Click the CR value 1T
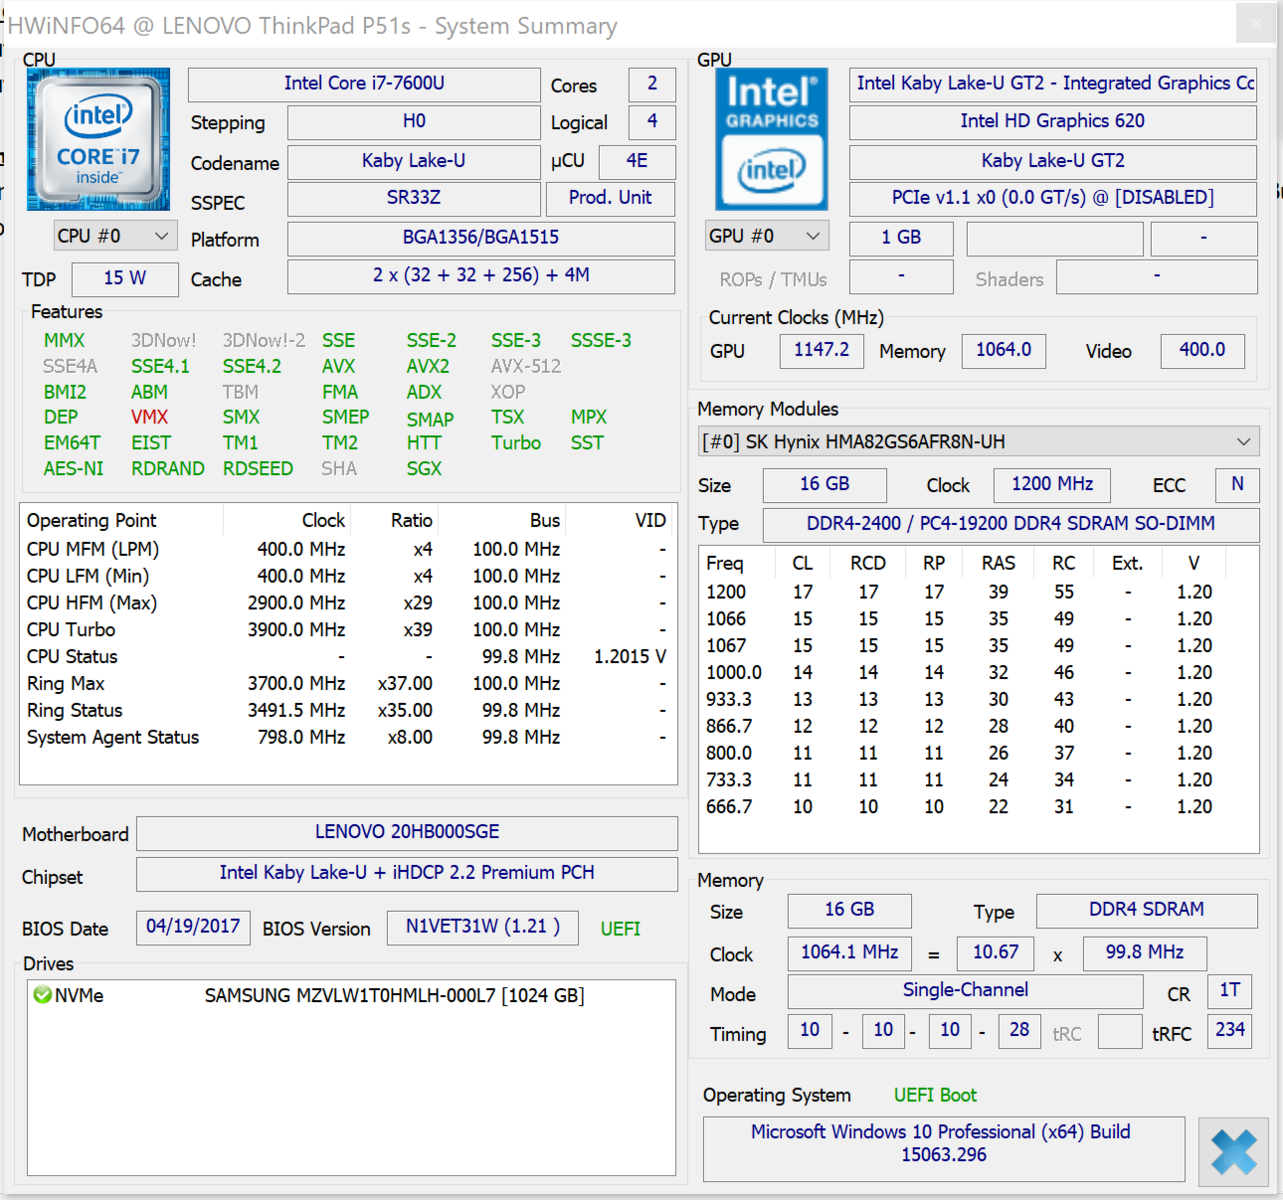1283x1200 pixels. [1229, 991]
